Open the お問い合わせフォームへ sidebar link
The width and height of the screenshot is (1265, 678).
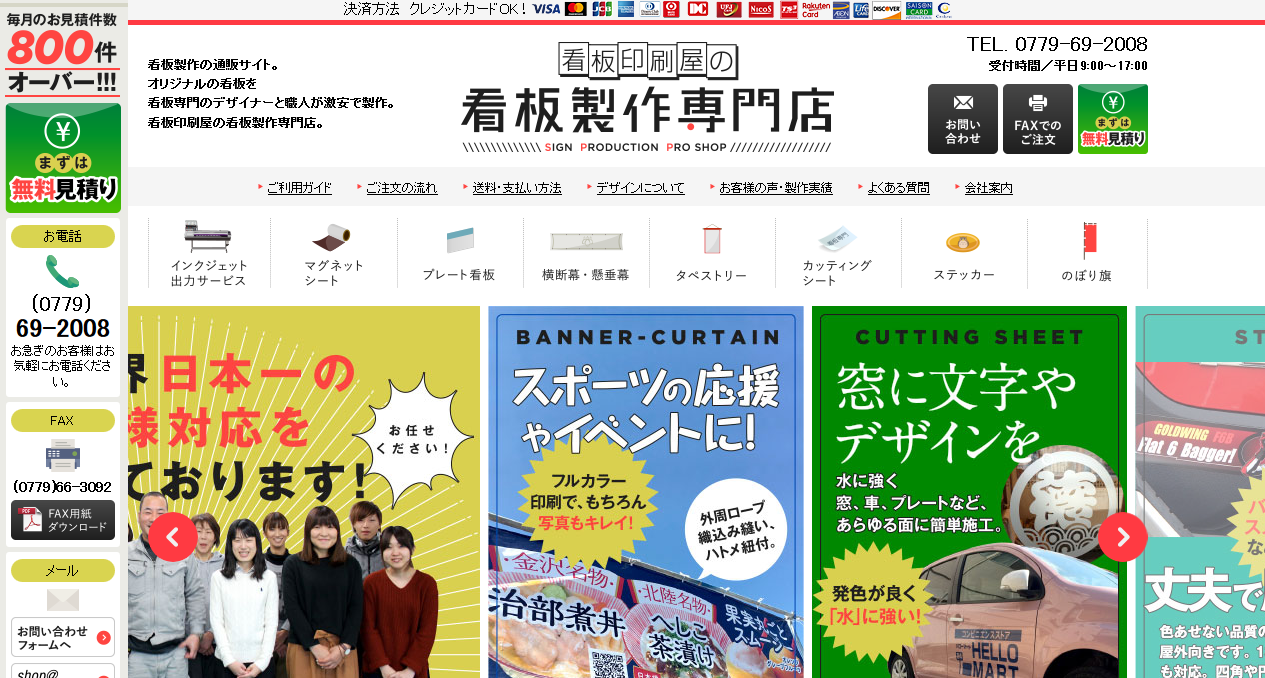(63, 638)
